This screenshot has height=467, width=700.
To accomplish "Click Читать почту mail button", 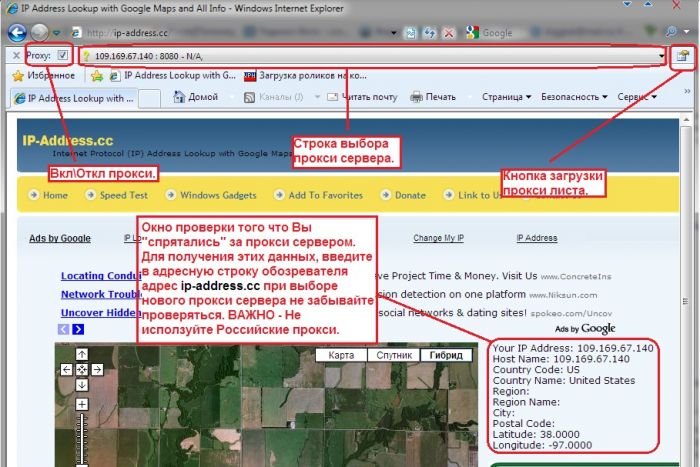I will (x=362, y=97).
